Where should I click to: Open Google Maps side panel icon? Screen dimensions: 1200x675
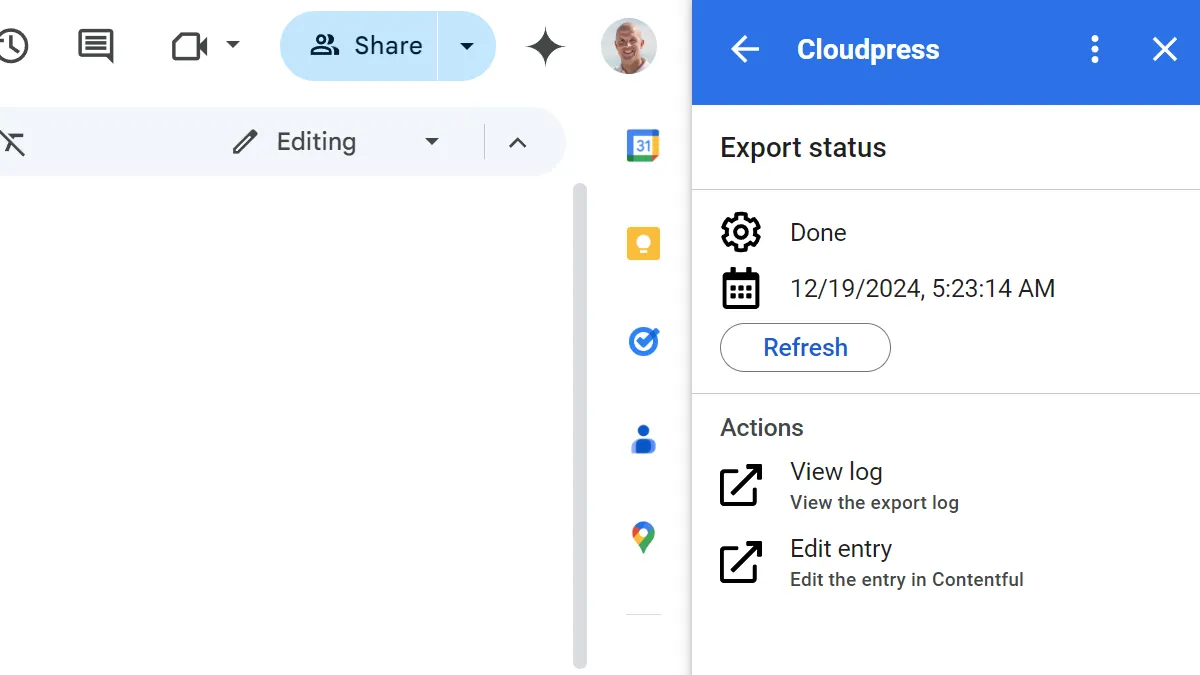(x=643, y=537)
